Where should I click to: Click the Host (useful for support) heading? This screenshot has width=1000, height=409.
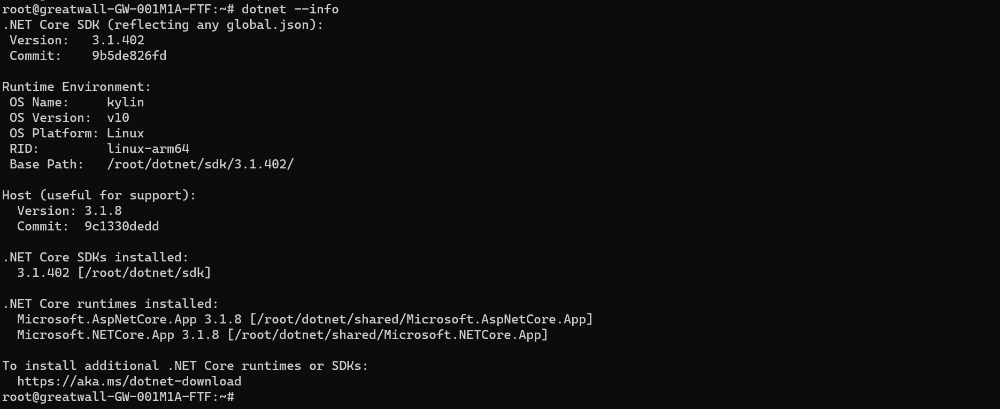(x=99, y=195)
